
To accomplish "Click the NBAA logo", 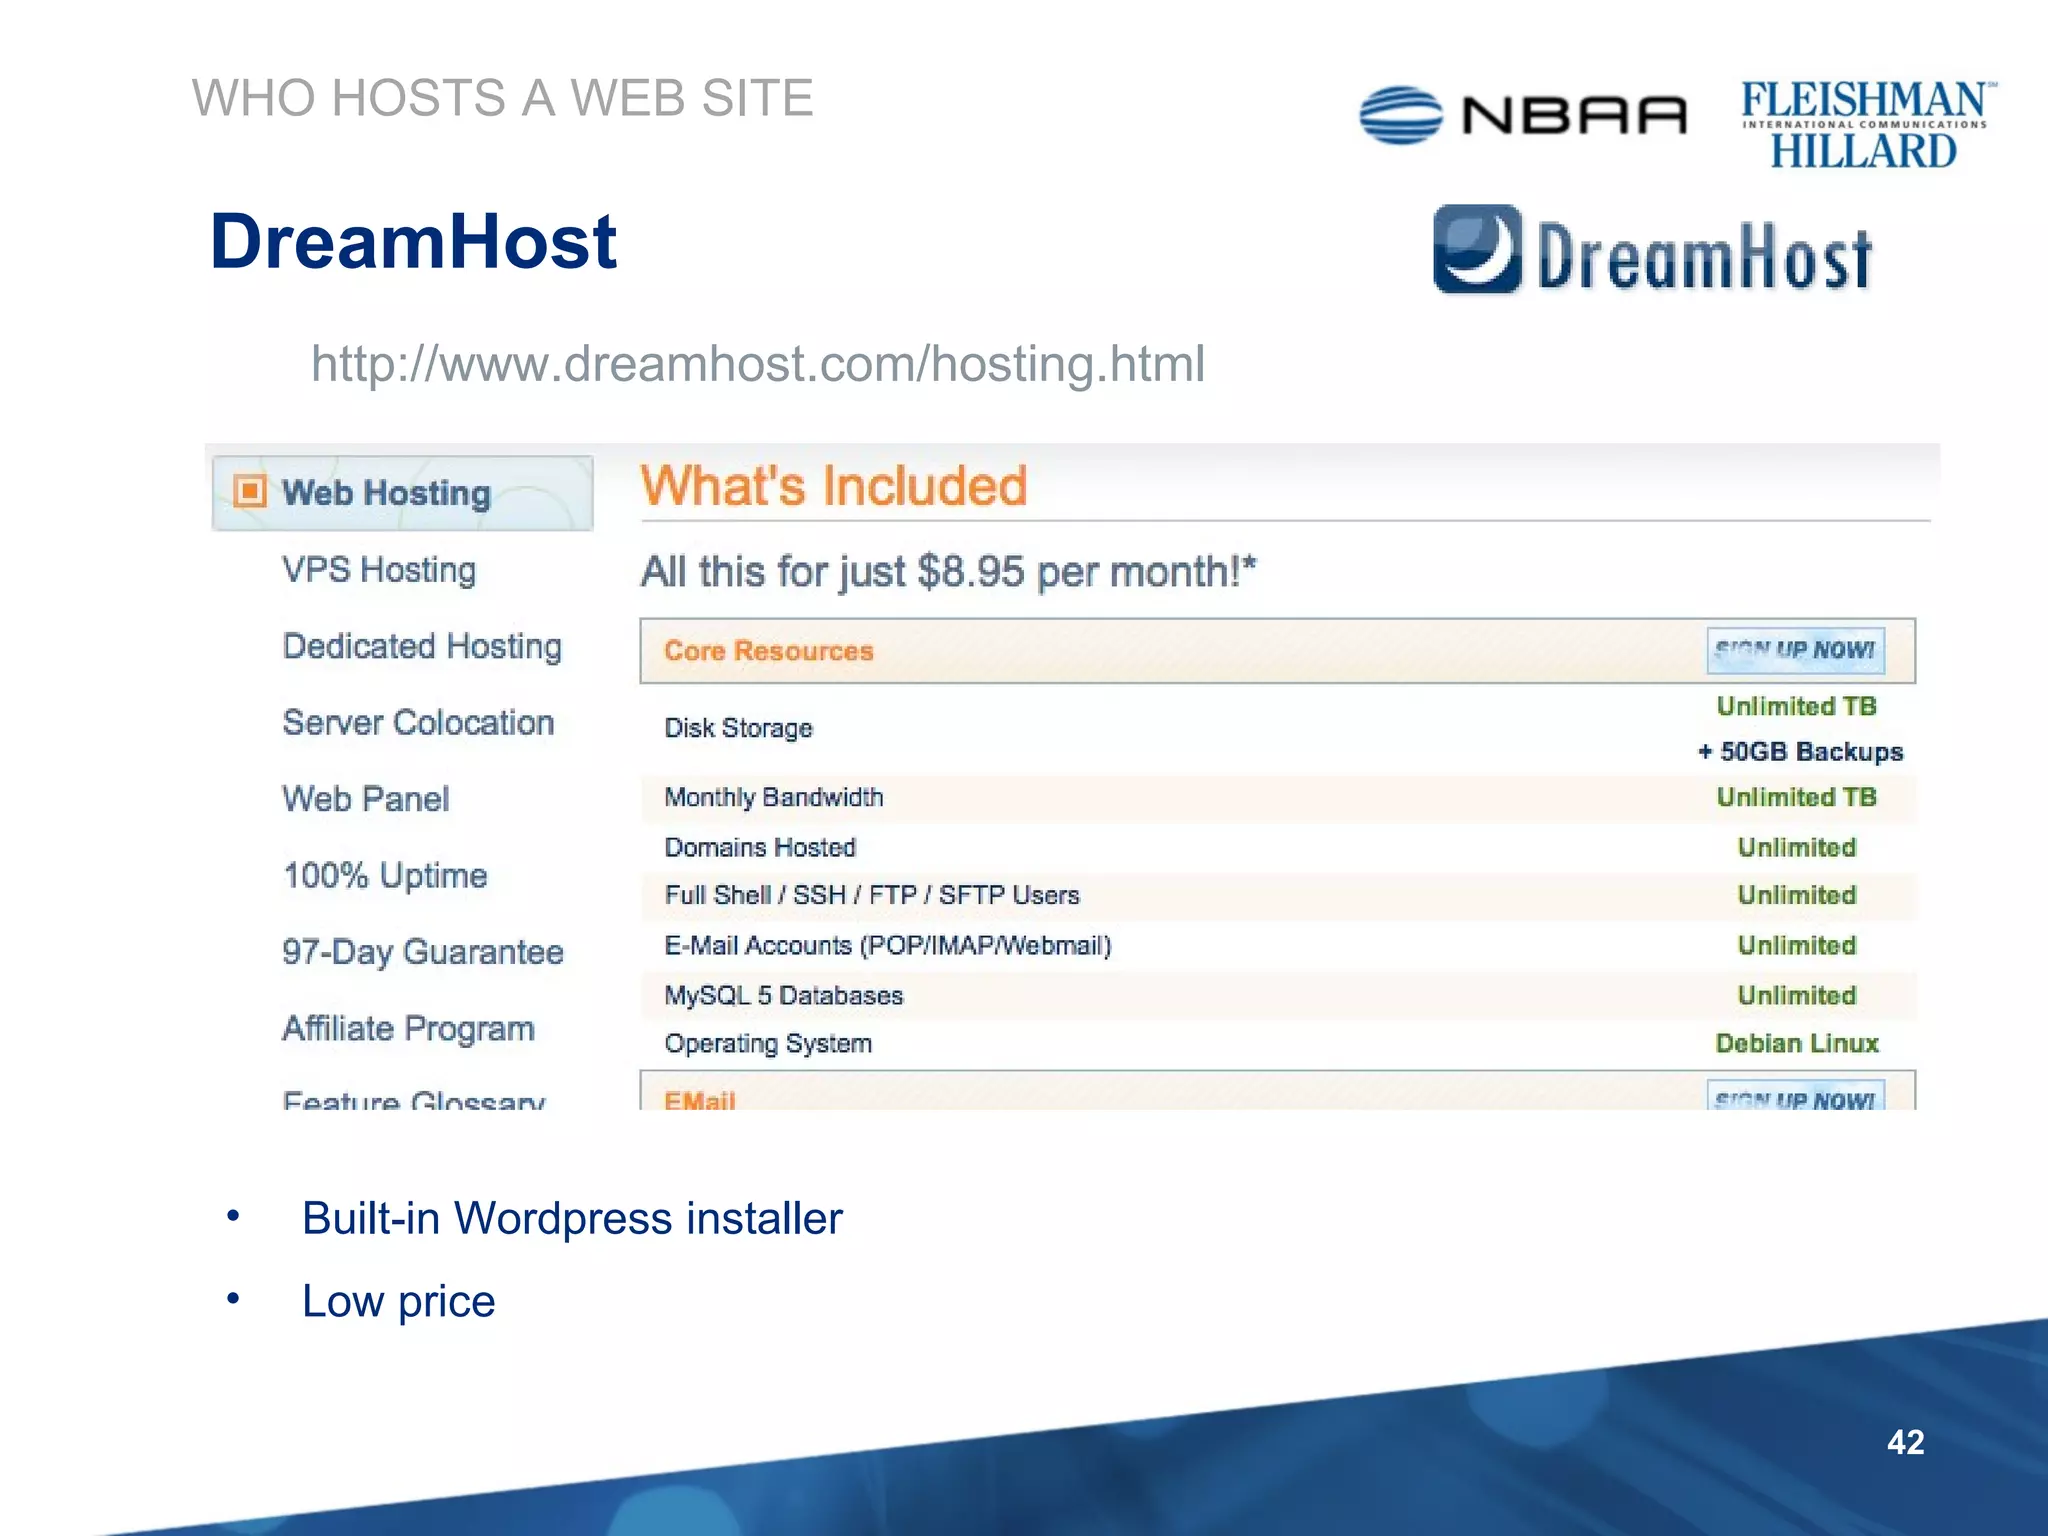I will (1523, 115).
